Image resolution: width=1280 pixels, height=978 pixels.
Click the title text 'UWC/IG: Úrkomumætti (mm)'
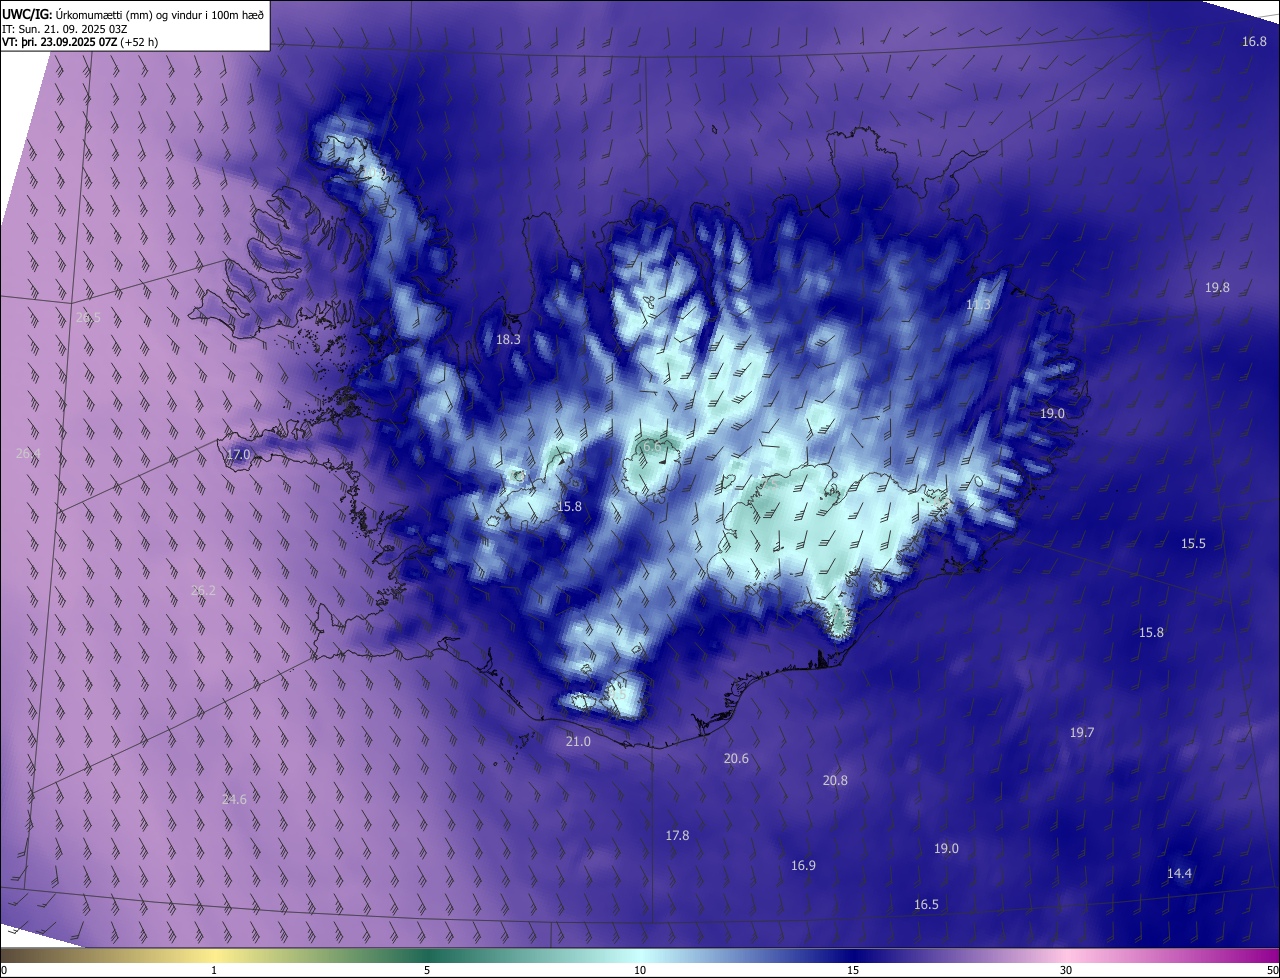pos(78,14)
